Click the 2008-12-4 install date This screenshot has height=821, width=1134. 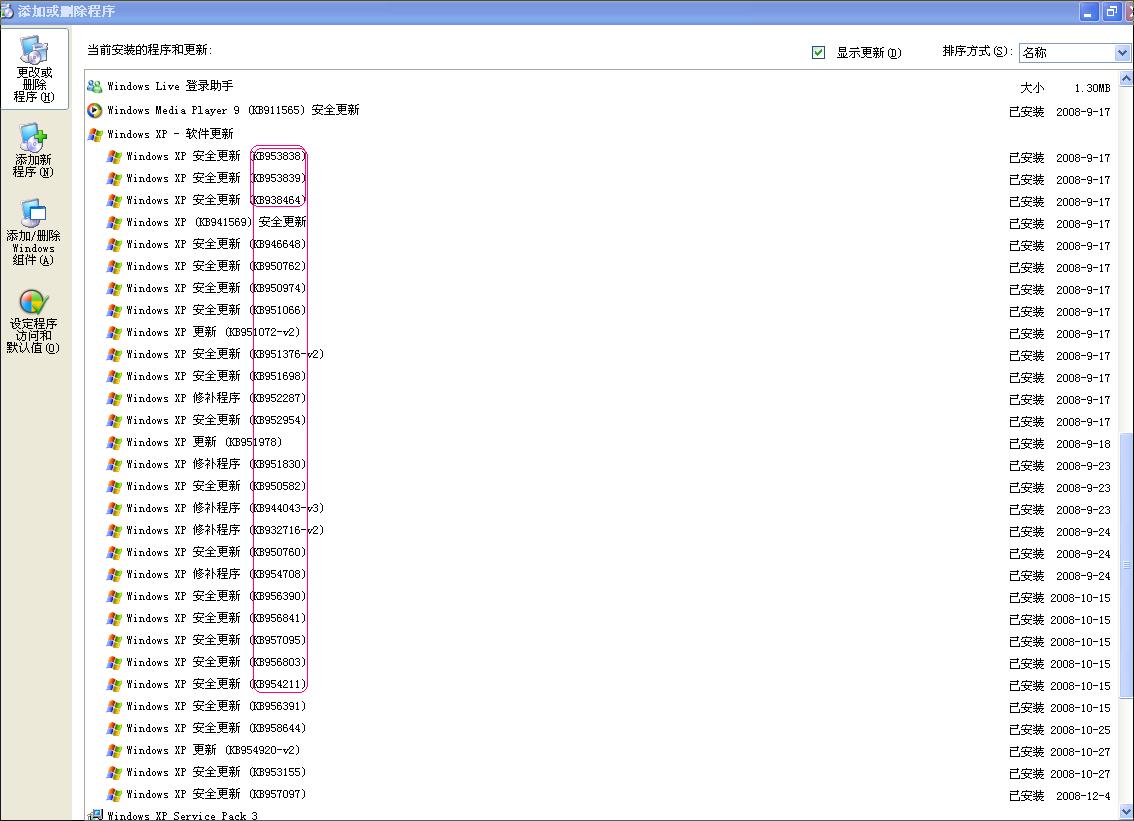pos(1083,796)
